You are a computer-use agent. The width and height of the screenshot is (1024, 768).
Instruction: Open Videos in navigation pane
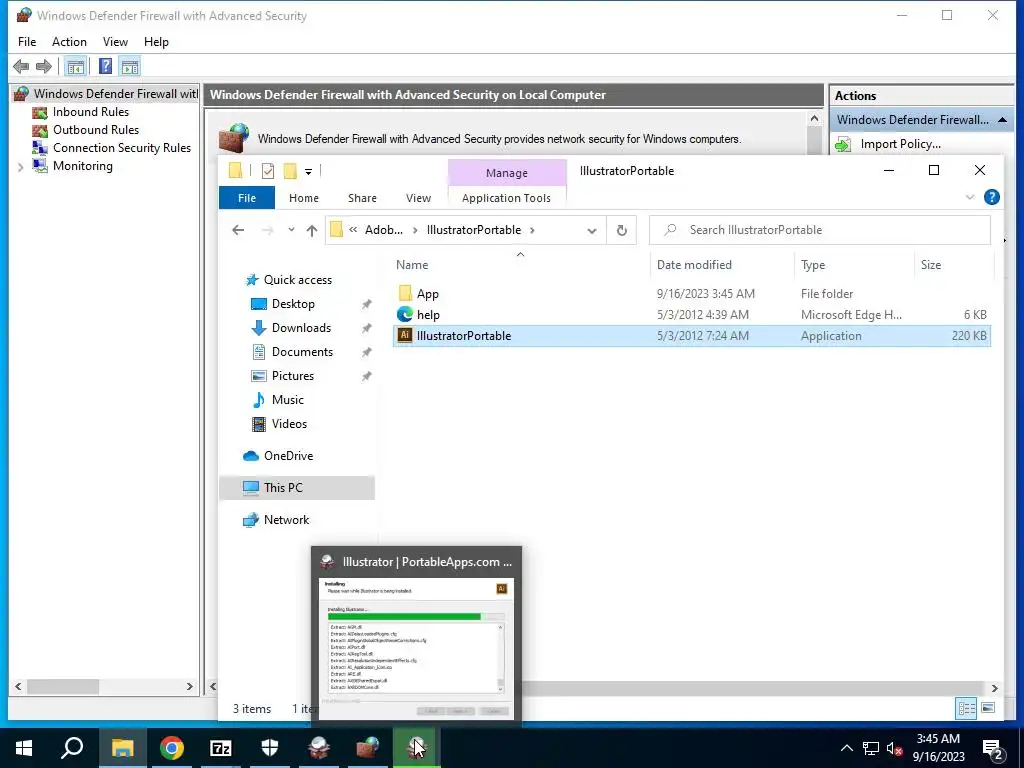coord(289,424)
